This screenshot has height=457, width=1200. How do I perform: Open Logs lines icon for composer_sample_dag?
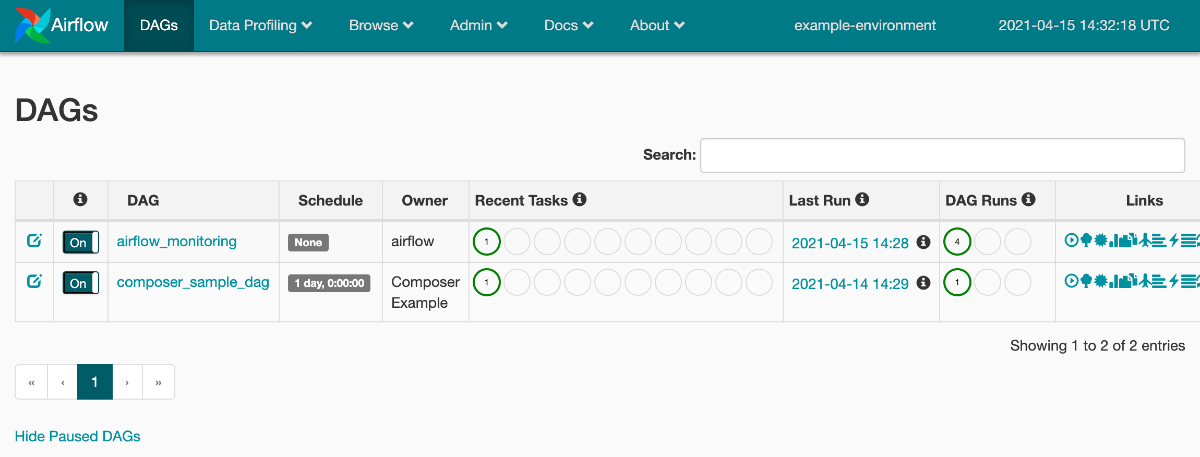pos(1188,281)
